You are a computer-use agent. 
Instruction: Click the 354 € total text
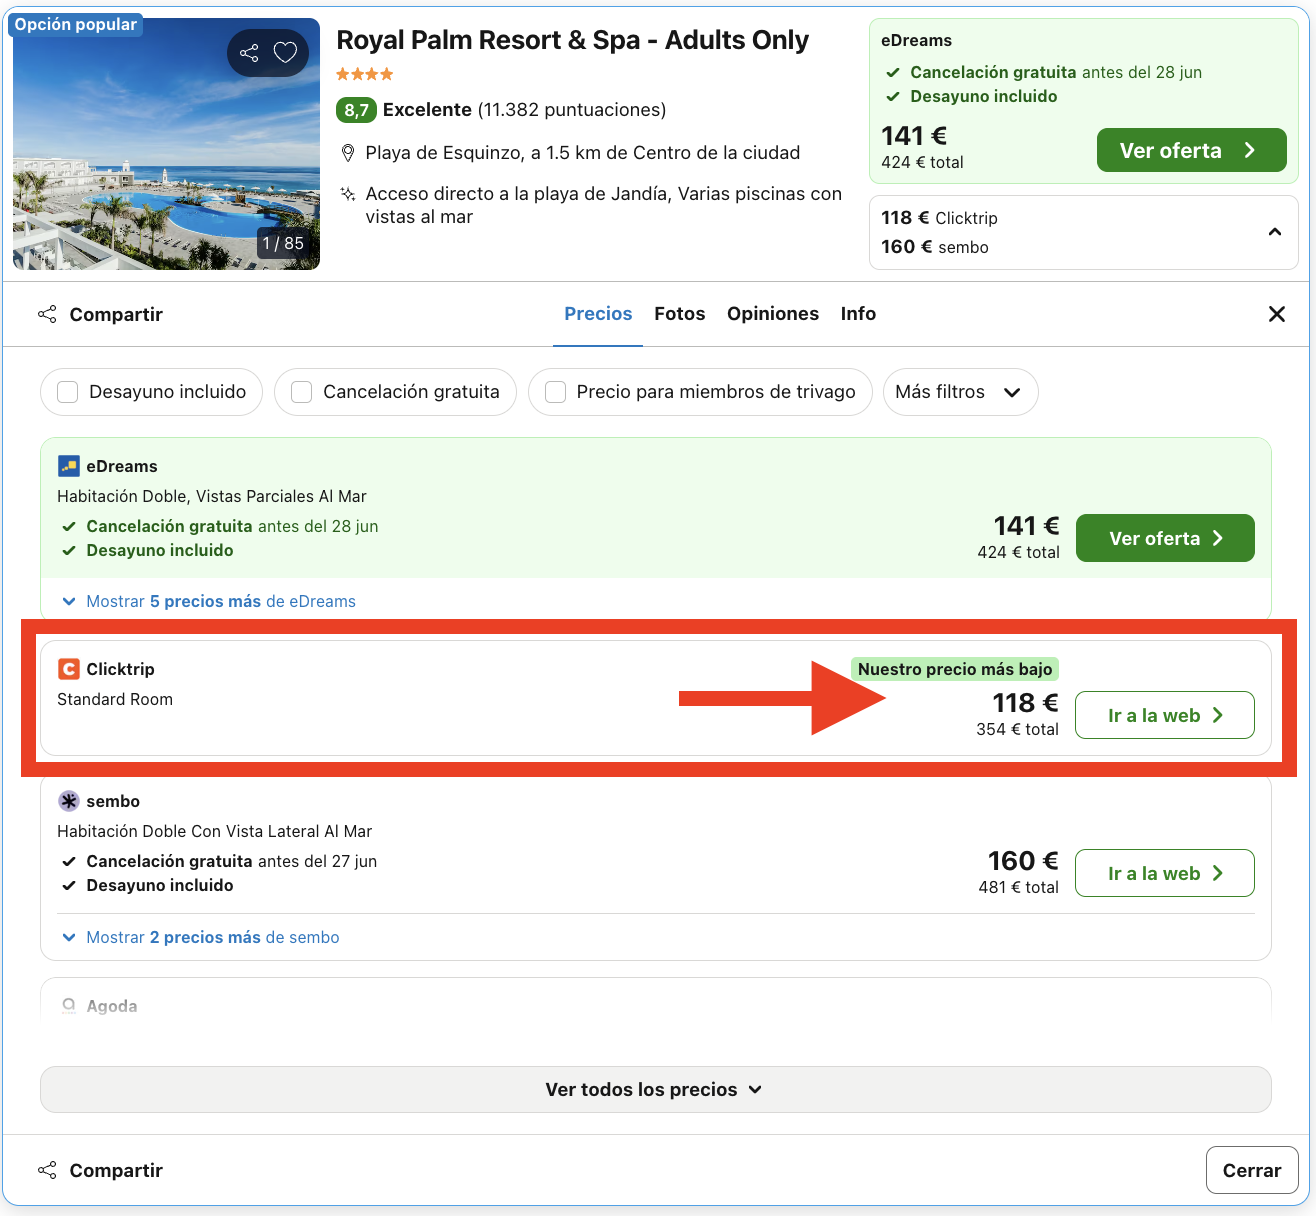pyautogui.click(x=1017, y=729)
